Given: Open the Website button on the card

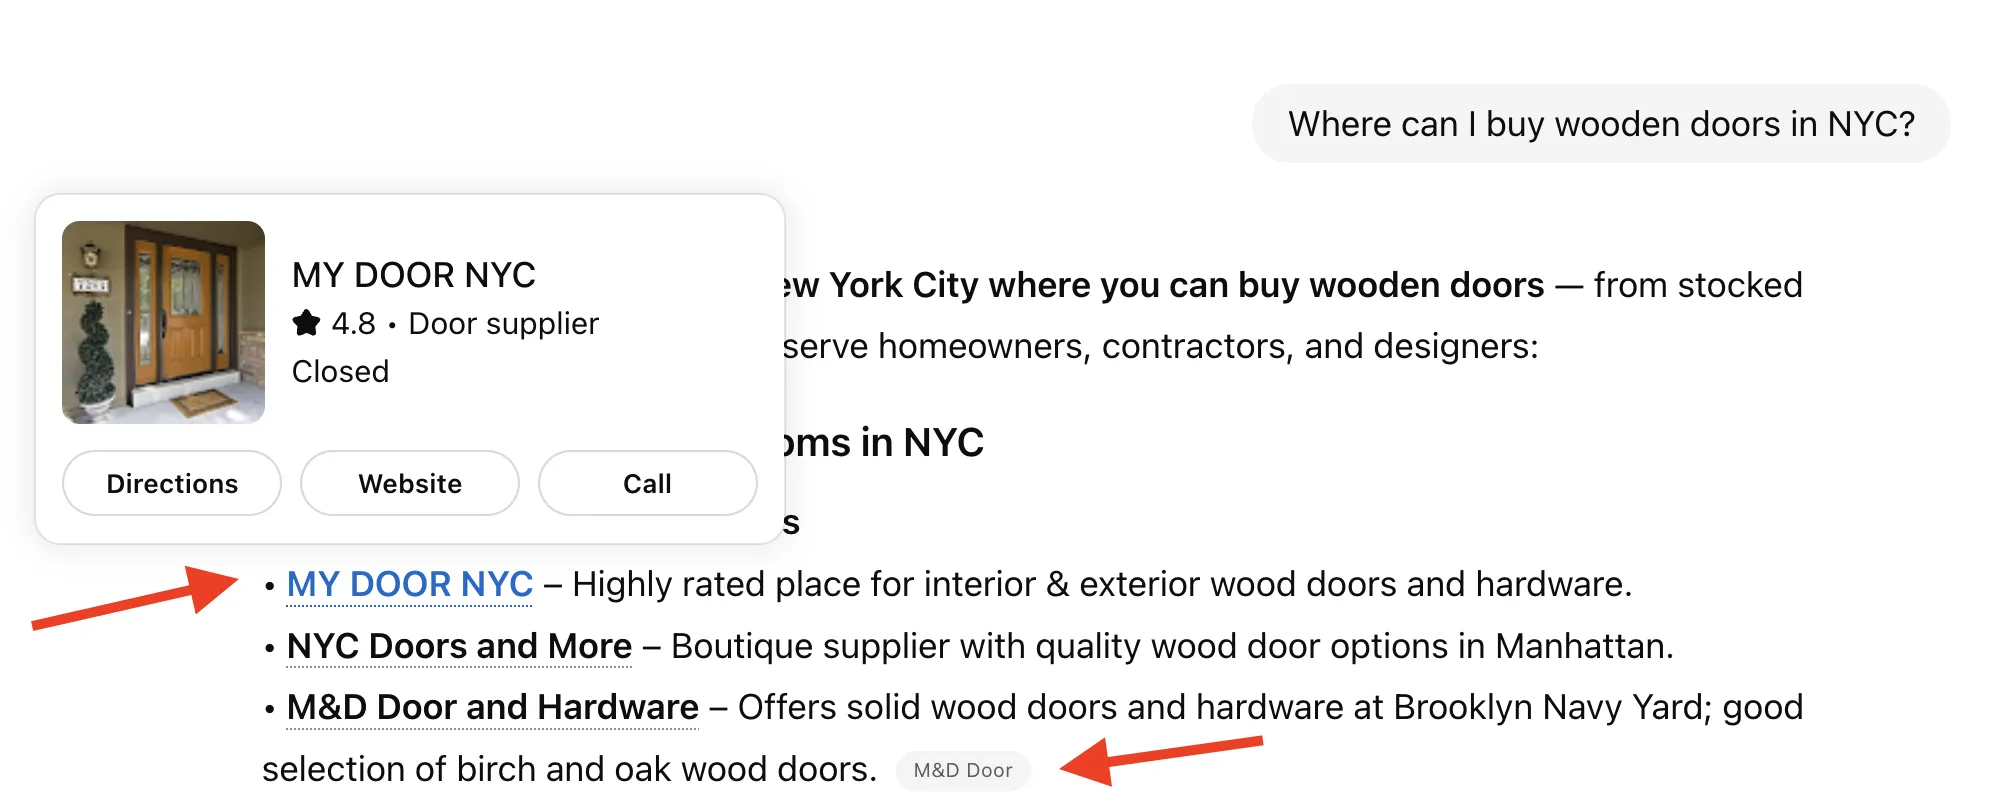Looking at the screenshot, I should pos(410,484).
